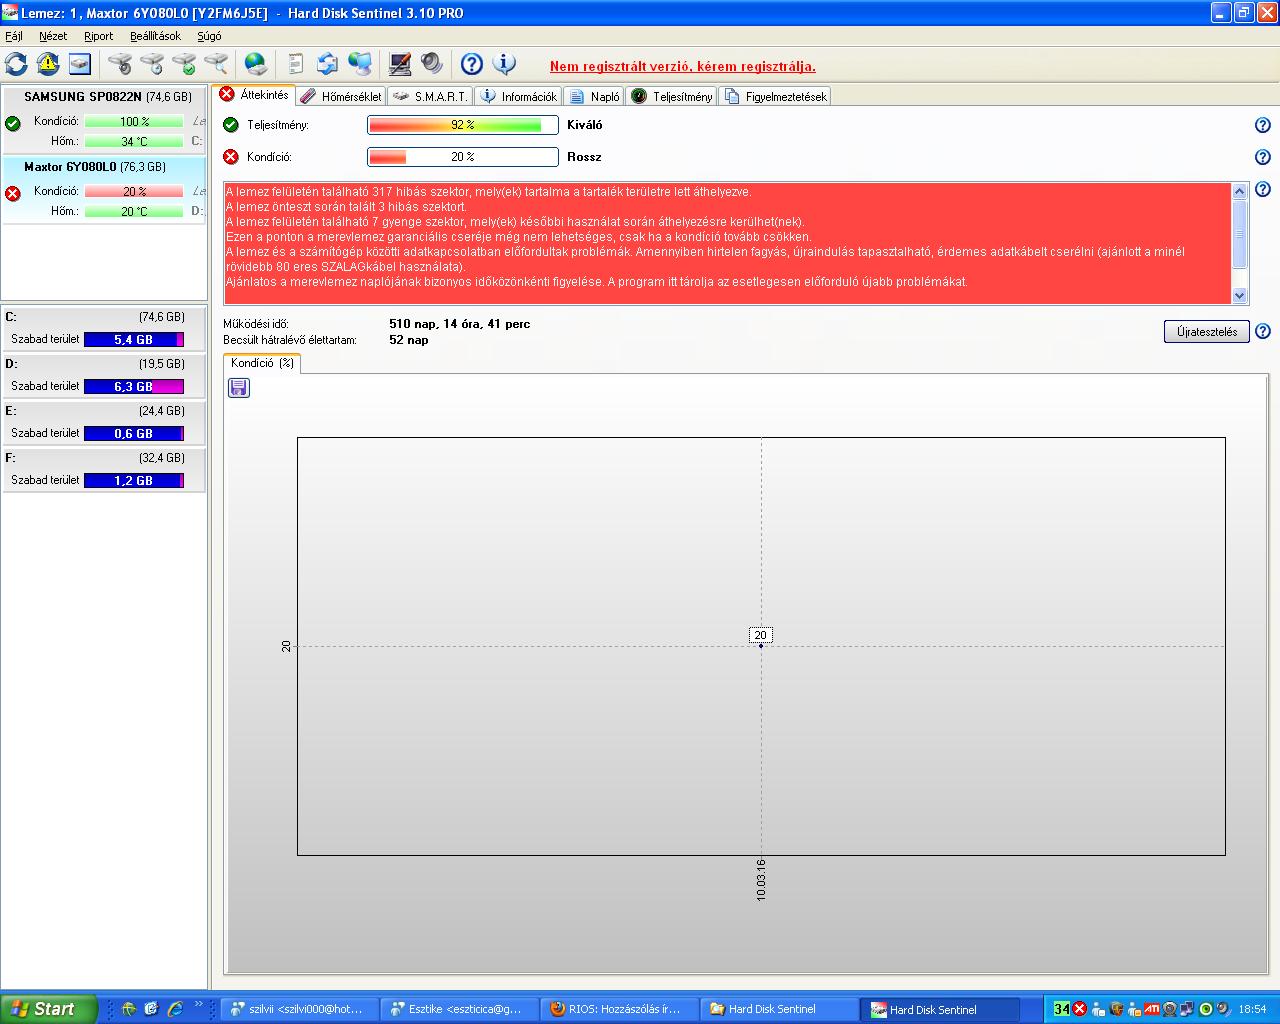Image resolution: width=1280 pixels, height=1024 pixels.
Task: Click scroll up arrow of message box
Action: tap(1240, 191)
